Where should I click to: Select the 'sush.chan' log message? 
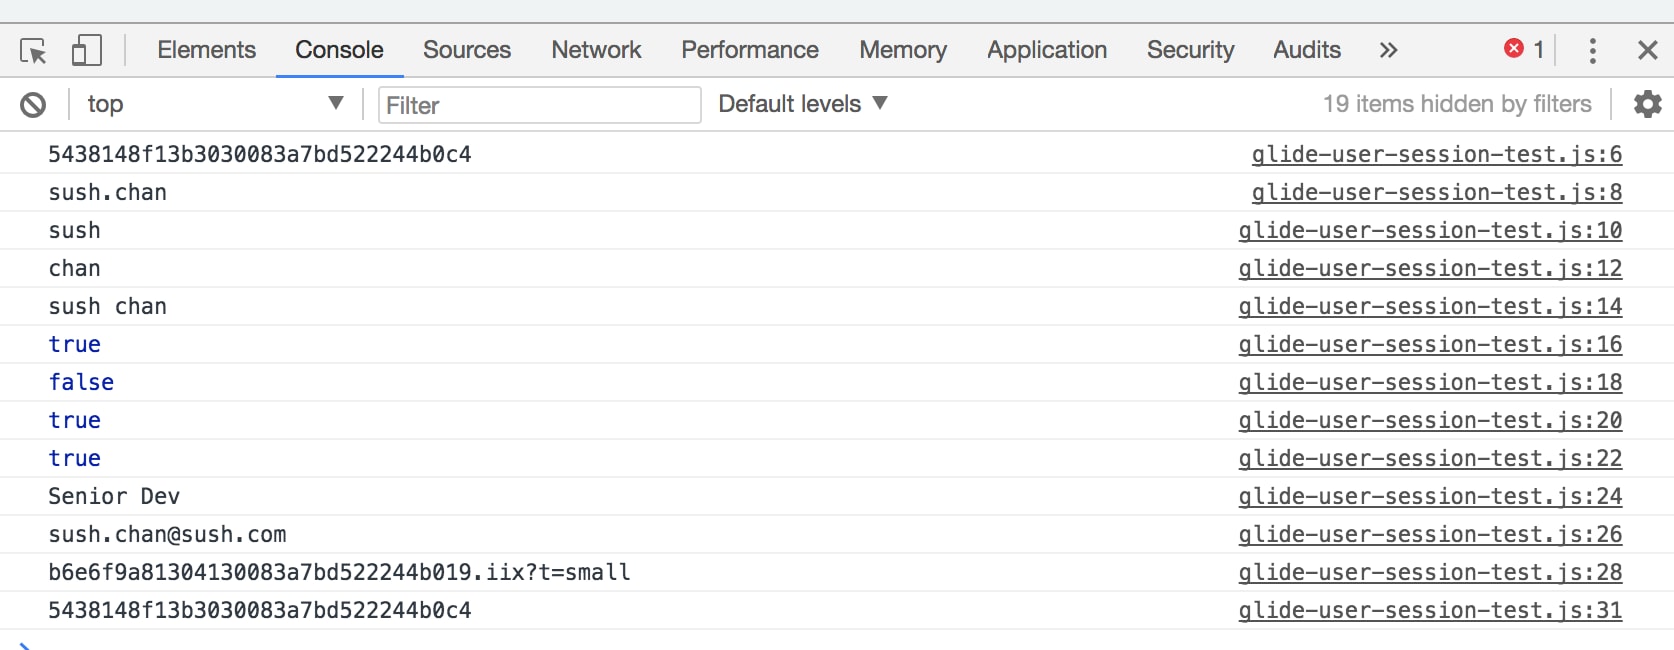108,192
